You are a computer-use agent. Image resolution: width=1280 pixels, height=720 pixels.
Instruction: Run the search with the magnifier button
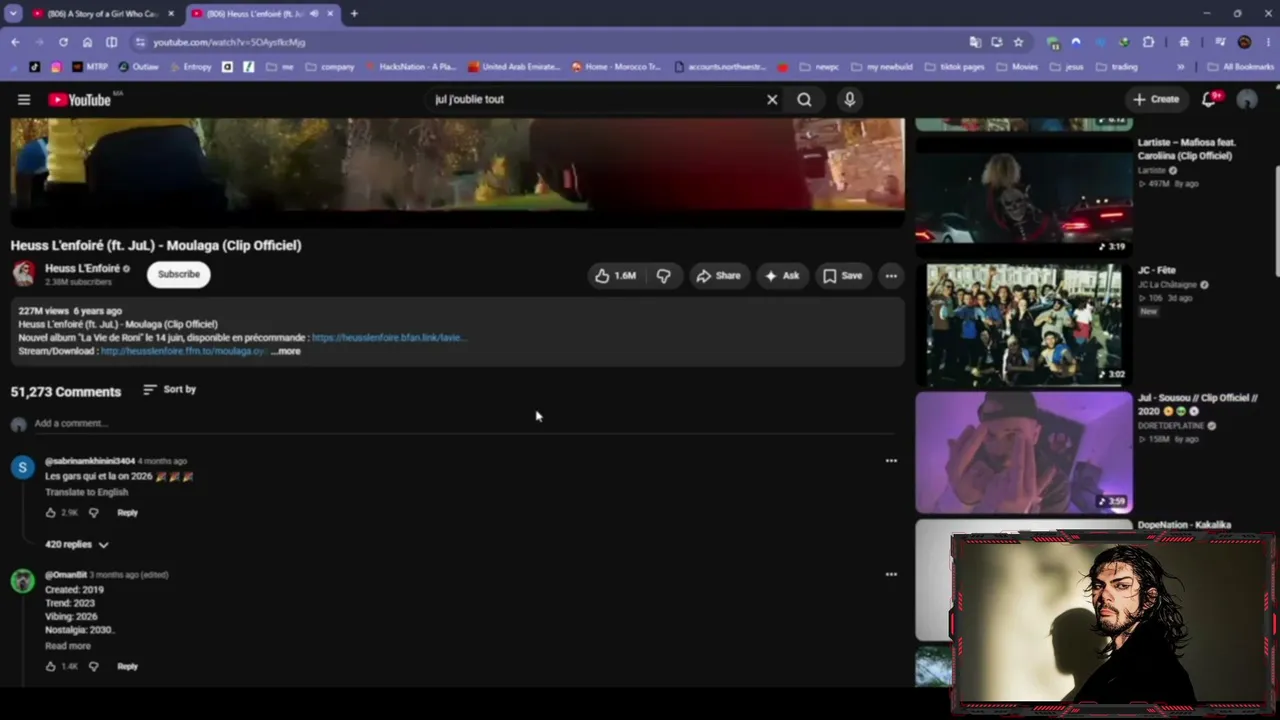tap(804, 99)
